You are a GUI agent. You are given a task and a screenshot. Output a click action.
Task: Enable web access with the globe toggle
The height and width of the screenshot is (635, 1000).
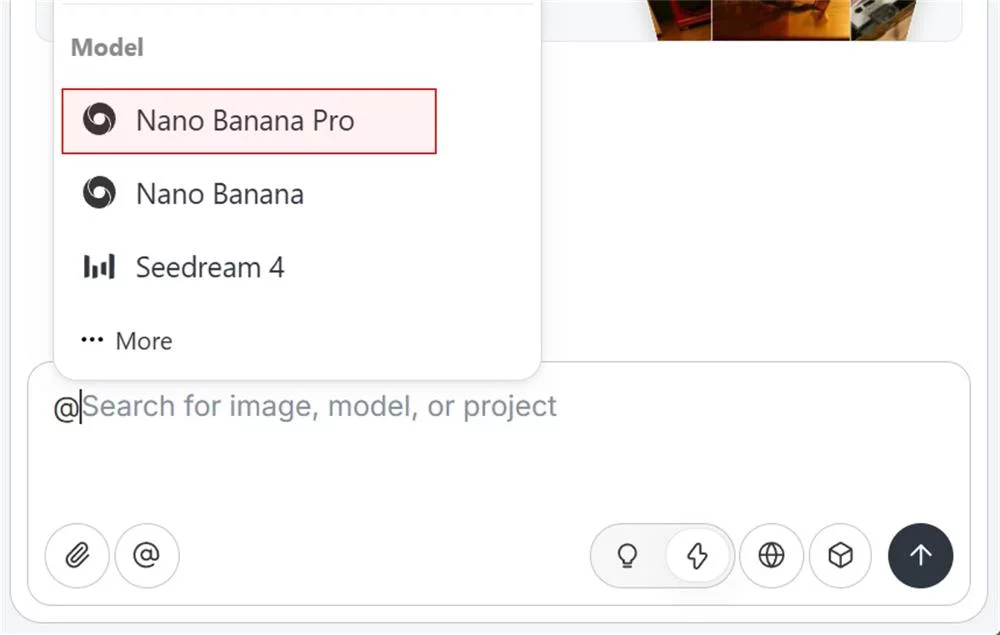click(771, 556)
